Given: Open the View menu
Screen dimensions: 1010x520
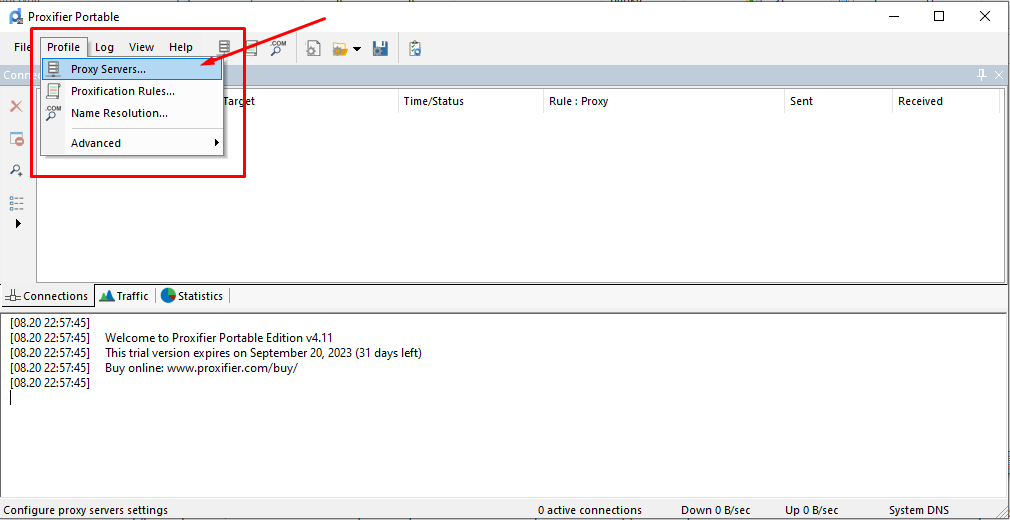Looking at the screenshot, I should click(x=141, y=47).
